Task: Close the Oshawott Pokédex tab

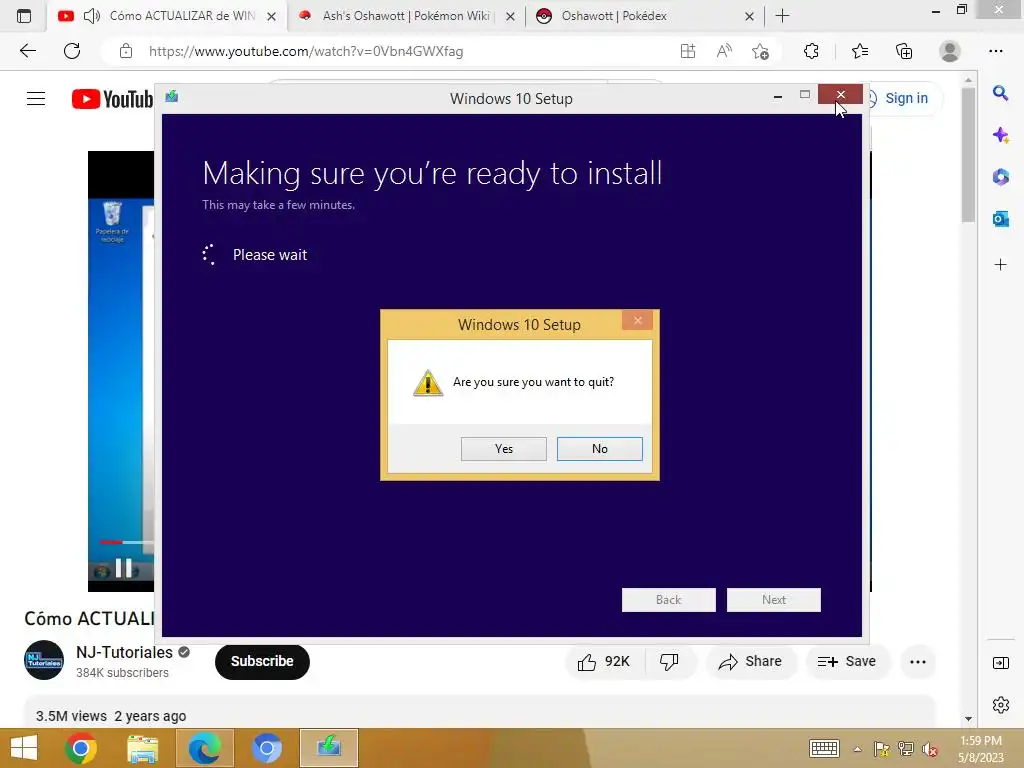Action: (749, 16)
